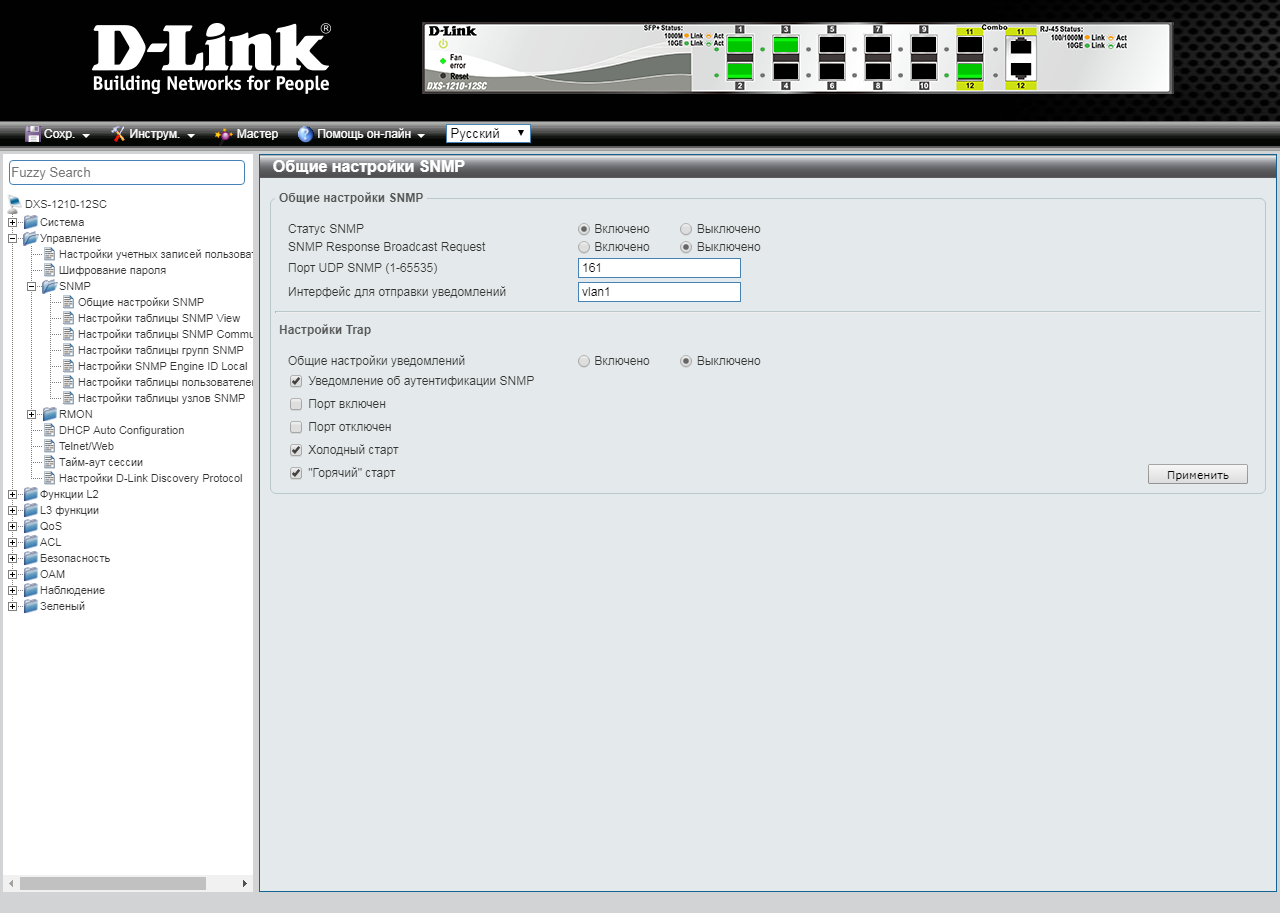Pick SFP+ port 7 on the switch diagram
The height and width of the screenshot is (913, 1280).
pos(878,44)
